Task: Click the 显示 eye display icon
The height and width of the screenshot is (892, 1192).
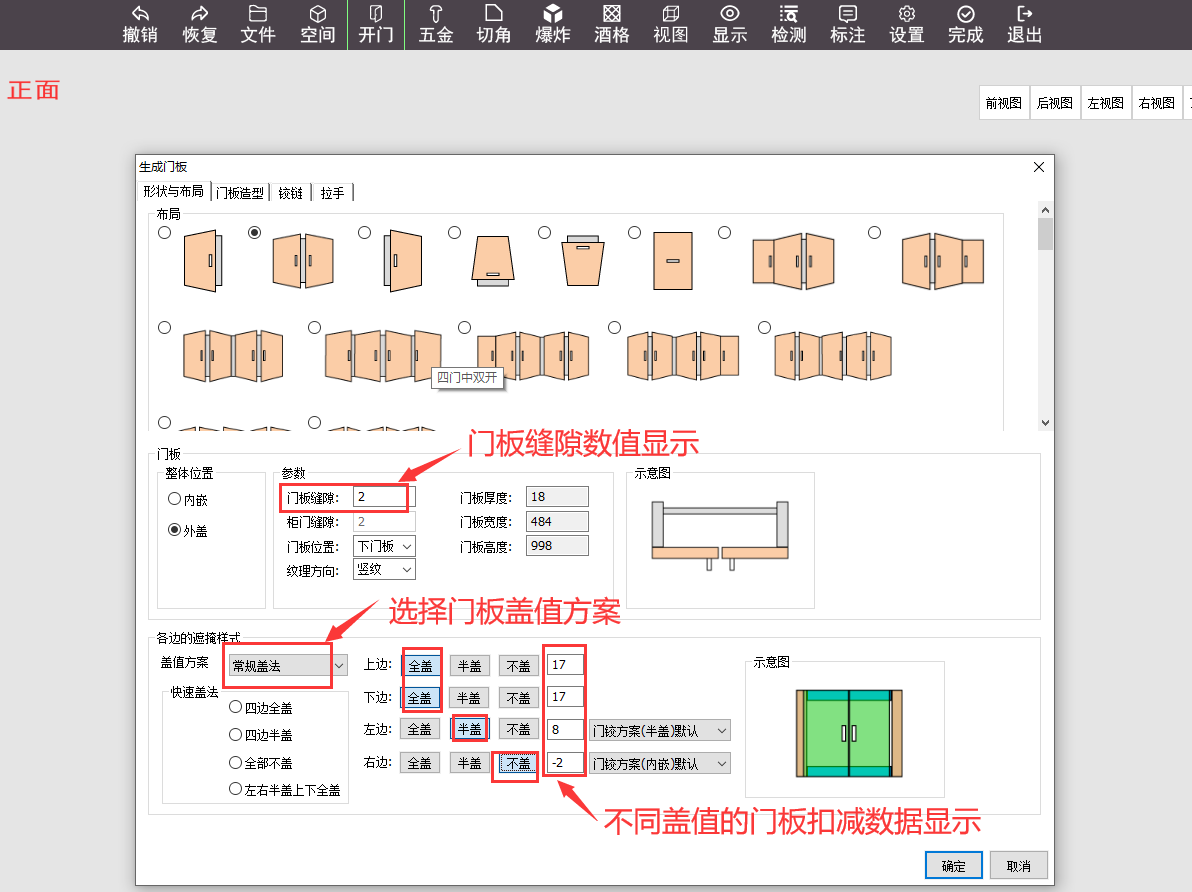Action: [730, 24]
